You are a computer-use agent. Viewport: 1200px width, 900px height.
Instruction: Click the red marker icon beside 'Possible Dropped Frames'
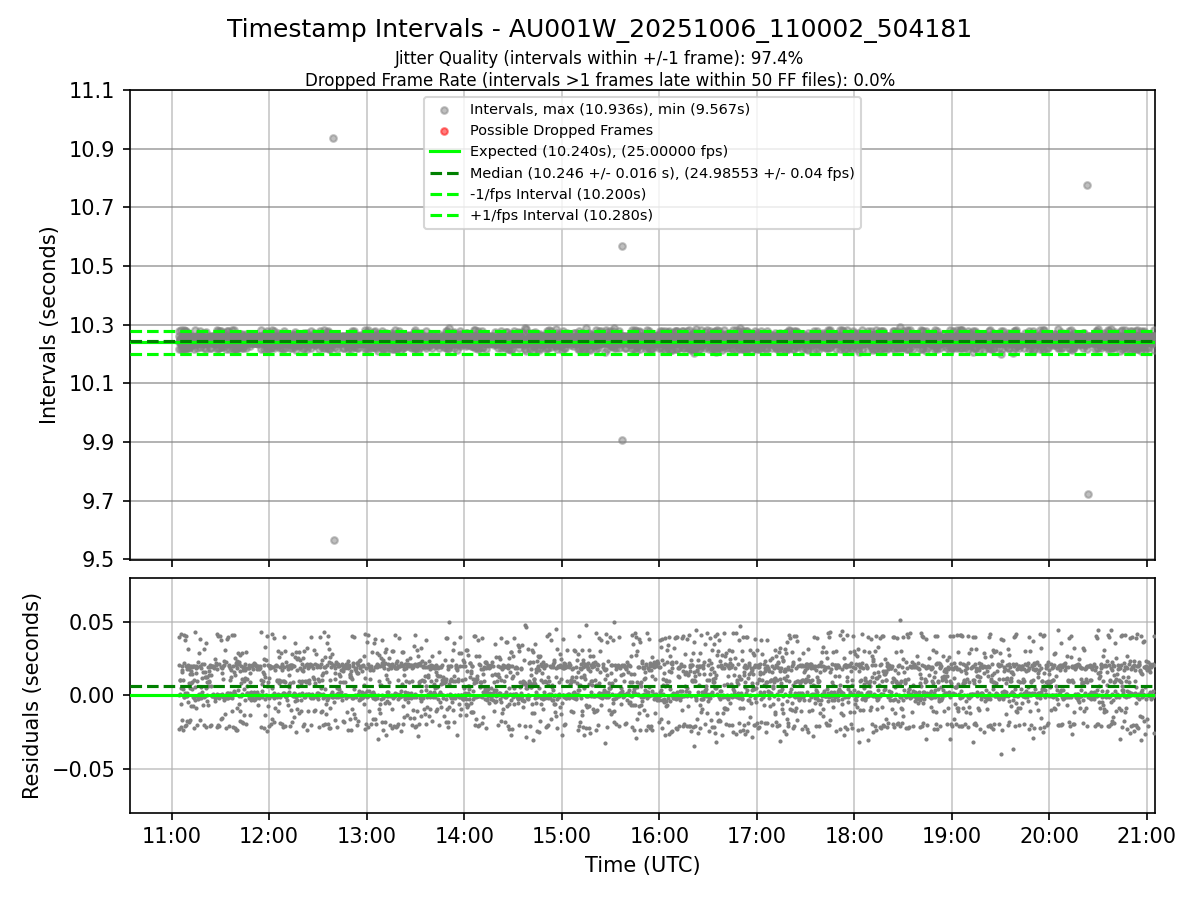[445, 131]
